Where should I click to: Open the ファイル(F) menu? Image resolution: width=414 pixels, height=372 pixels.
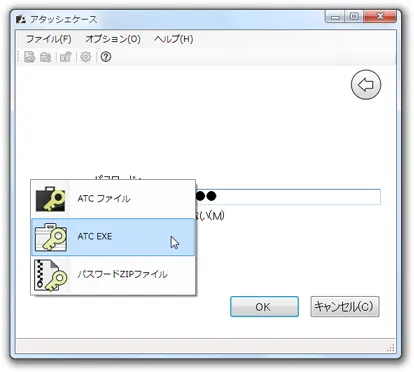click(x=49, y=39)
